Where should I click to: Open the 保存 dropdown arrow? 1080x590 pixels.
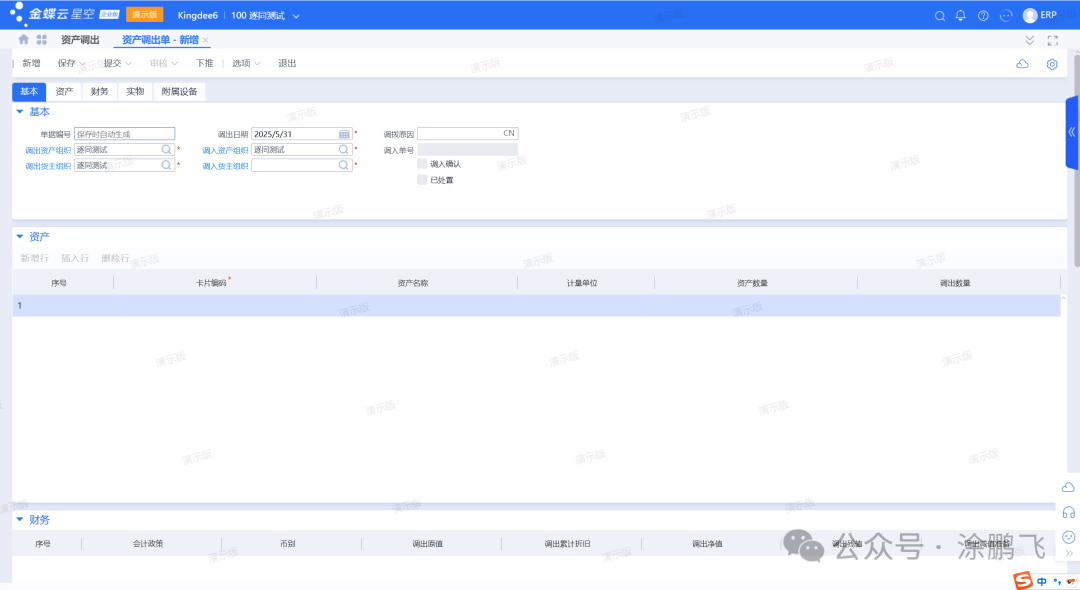83,64
